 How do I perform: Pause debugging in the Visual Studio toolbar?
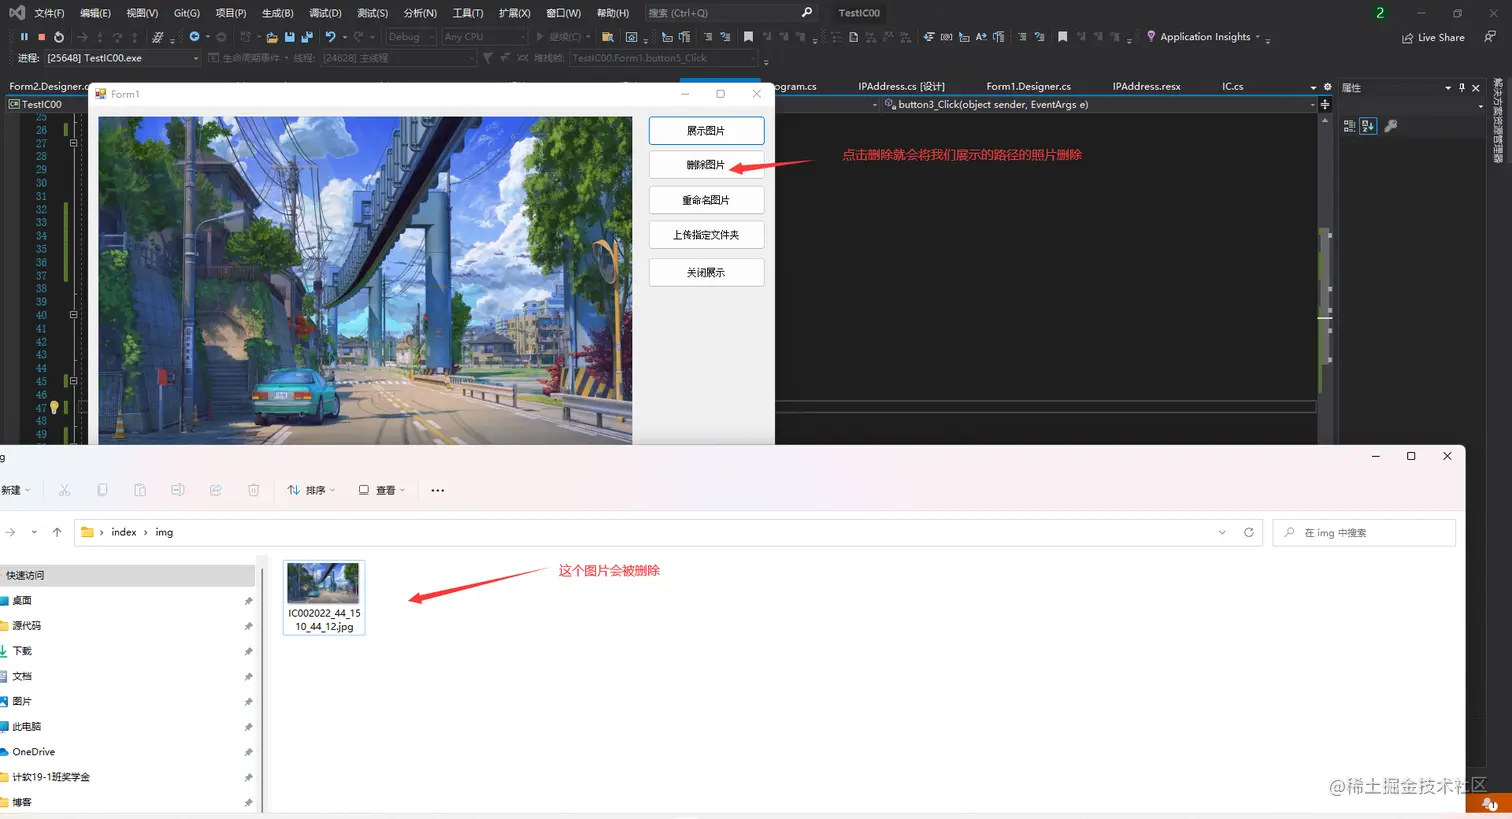pyautogui.click(x=24, y=37)
